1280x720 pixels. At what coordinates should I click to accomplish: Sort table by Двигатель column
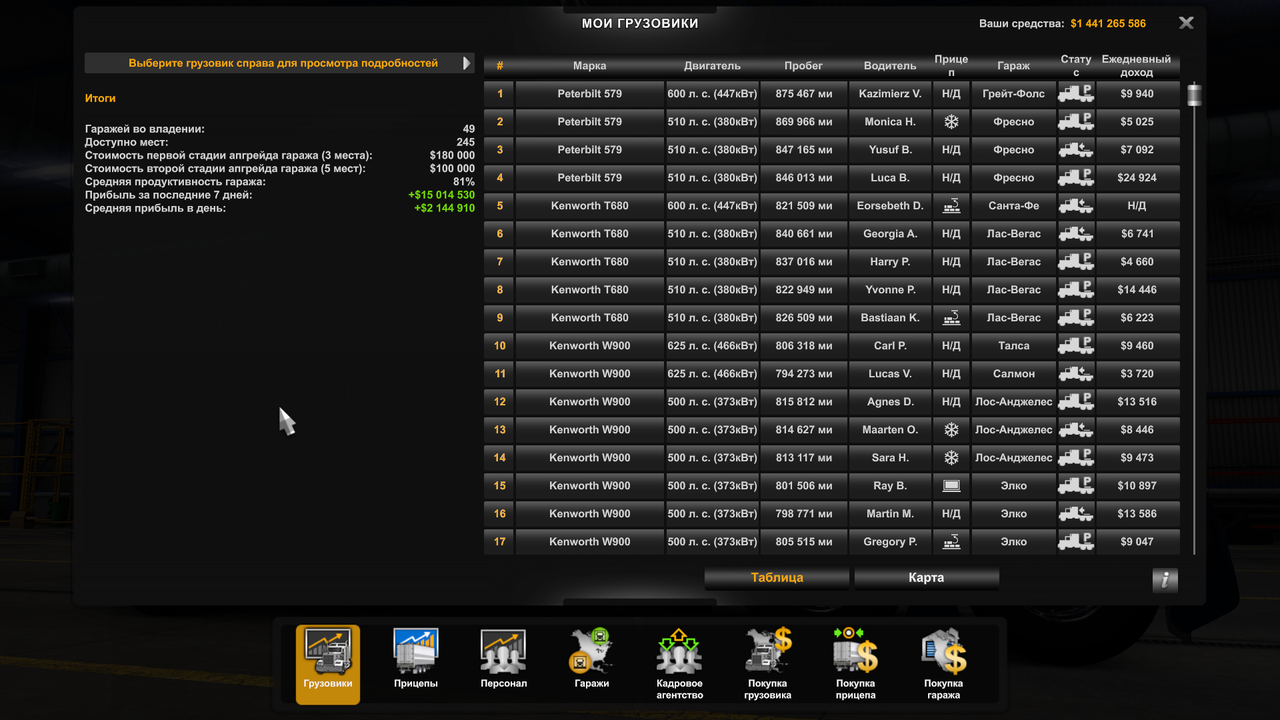pyautogui.click(x=712, y=66)
